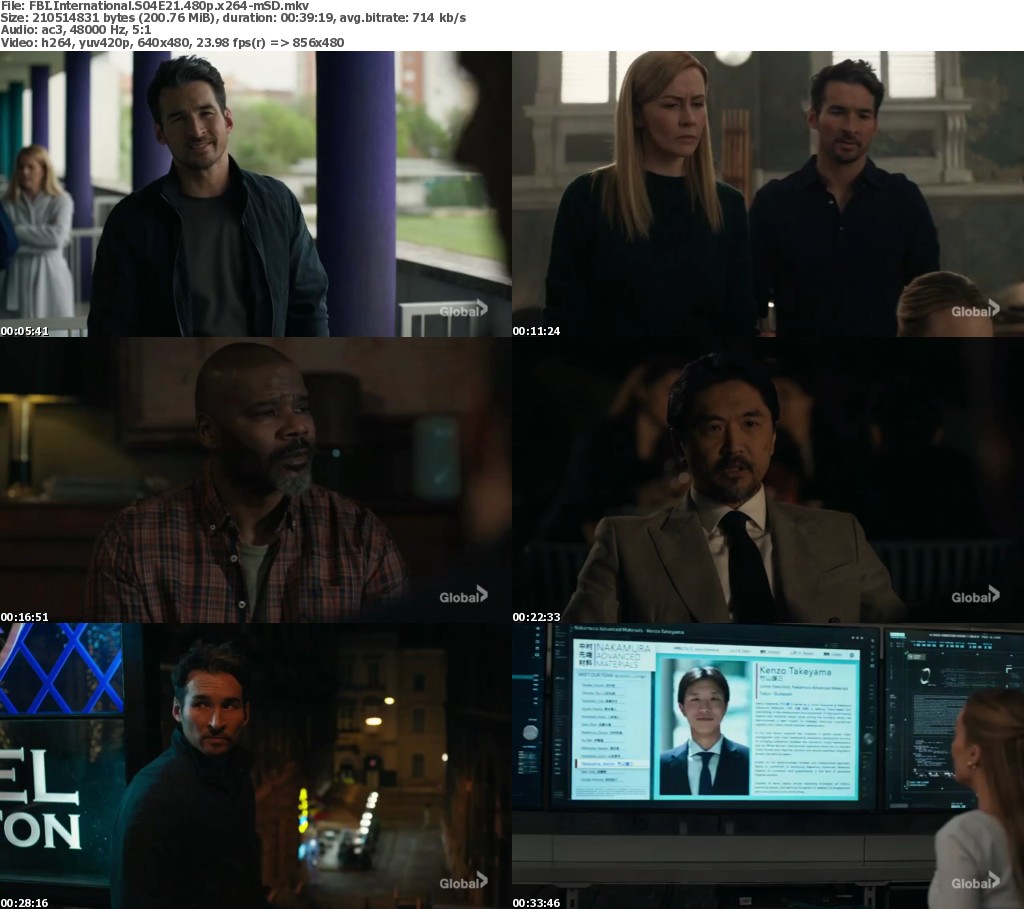The image size is (1024, 909).
Task: Click the Kenzo Takeyama name on the monitor
Action: click(795, 671)
